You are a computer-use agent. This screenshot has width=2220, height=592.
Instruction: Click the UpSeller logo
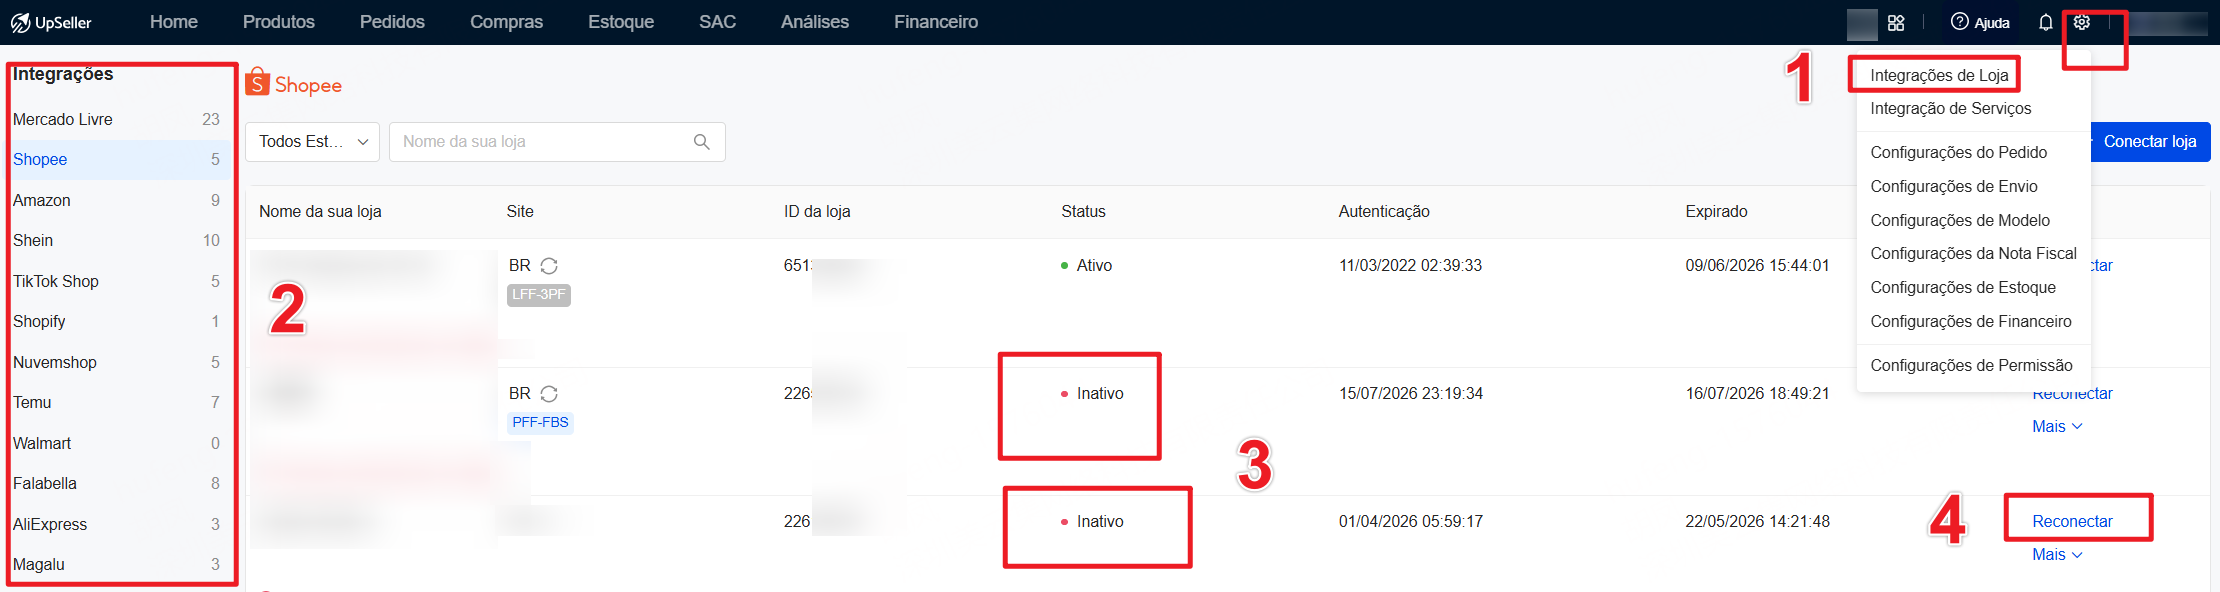coord(51,22)
